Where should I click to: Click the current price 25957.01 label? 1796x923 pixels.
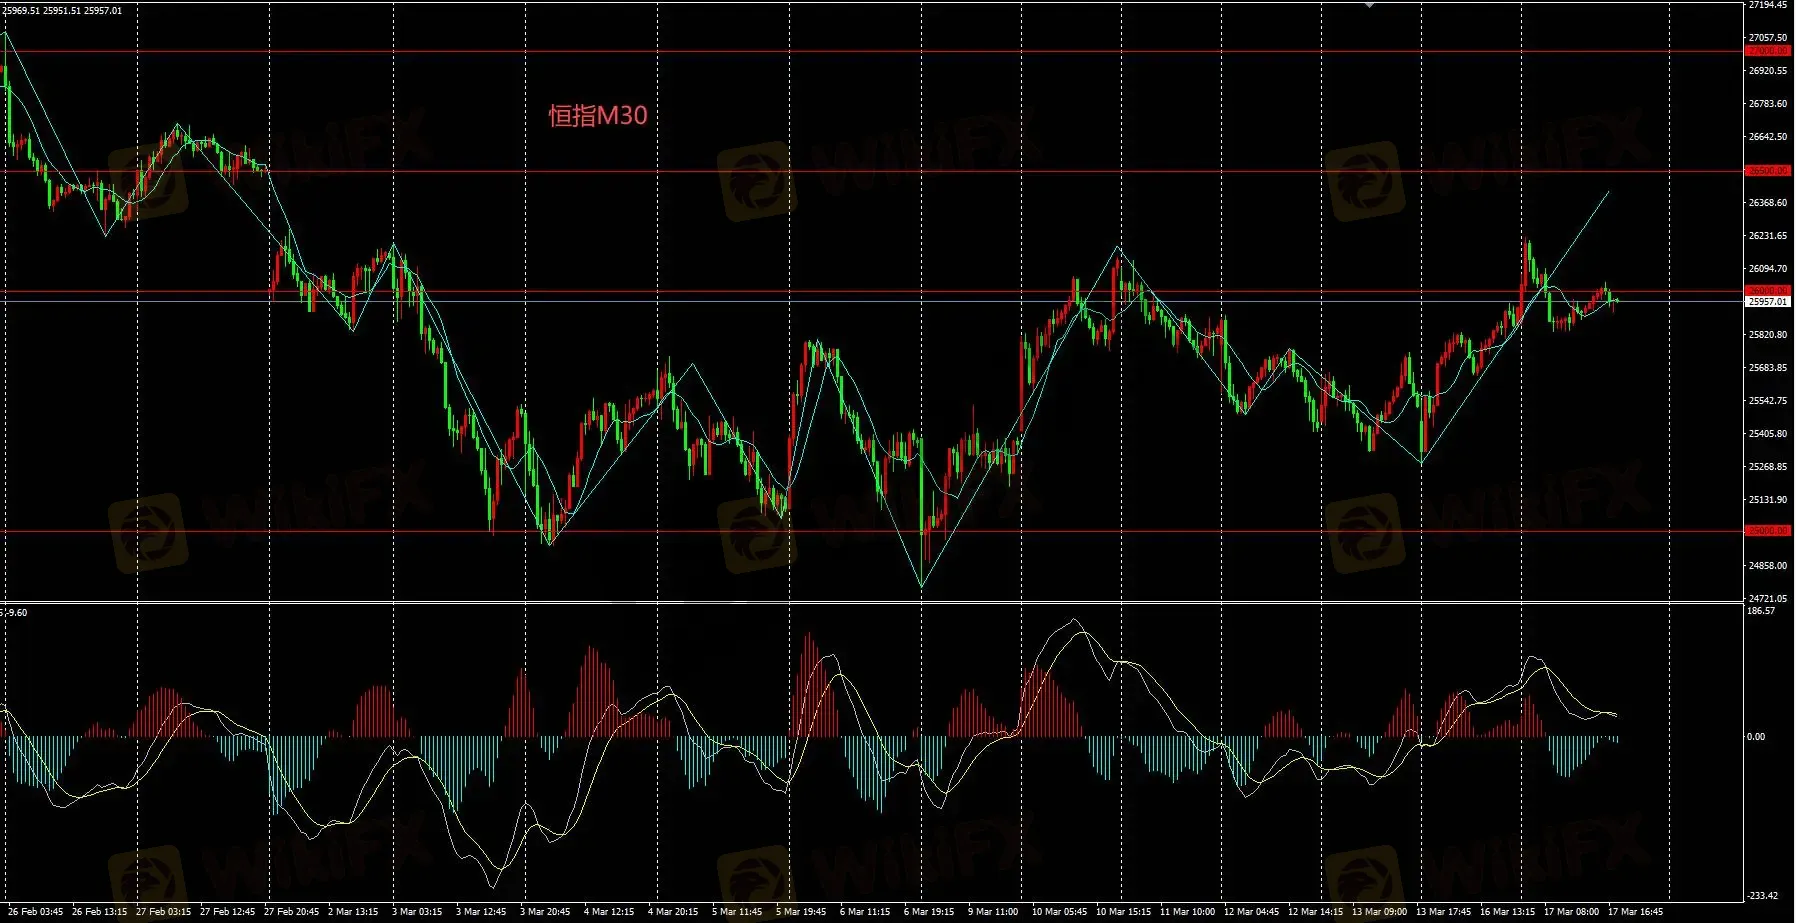click(1767, 302)
